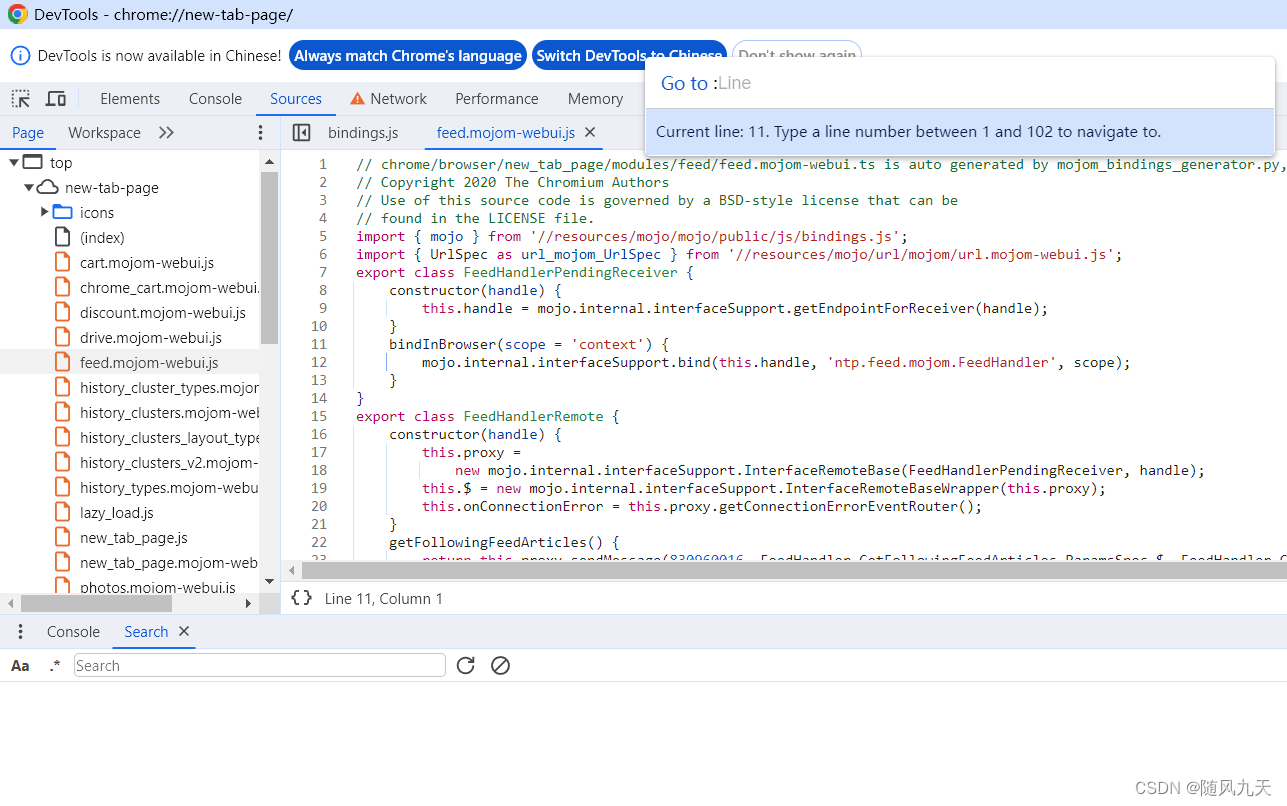Toggle the device toolbar icon

(x=56, y=99)
